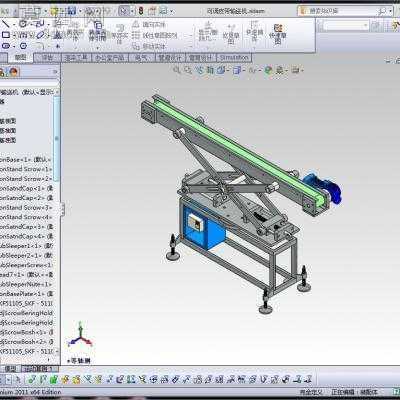400x400 pixels.
Task: Open the search options dropdown arrow
Action: click(x=391, y=11)
